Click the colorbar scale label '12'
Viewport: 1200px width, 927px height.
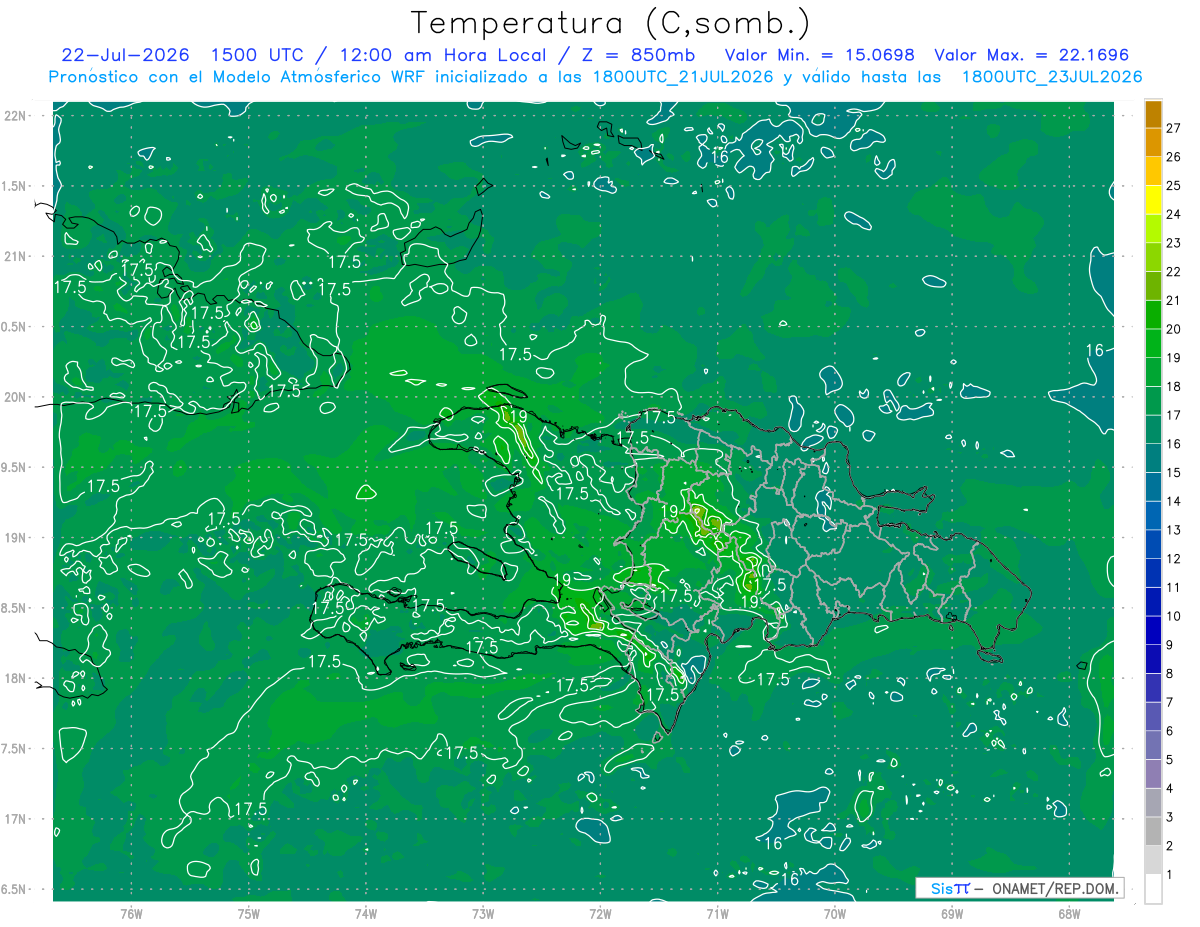[x=1174, y=559]
